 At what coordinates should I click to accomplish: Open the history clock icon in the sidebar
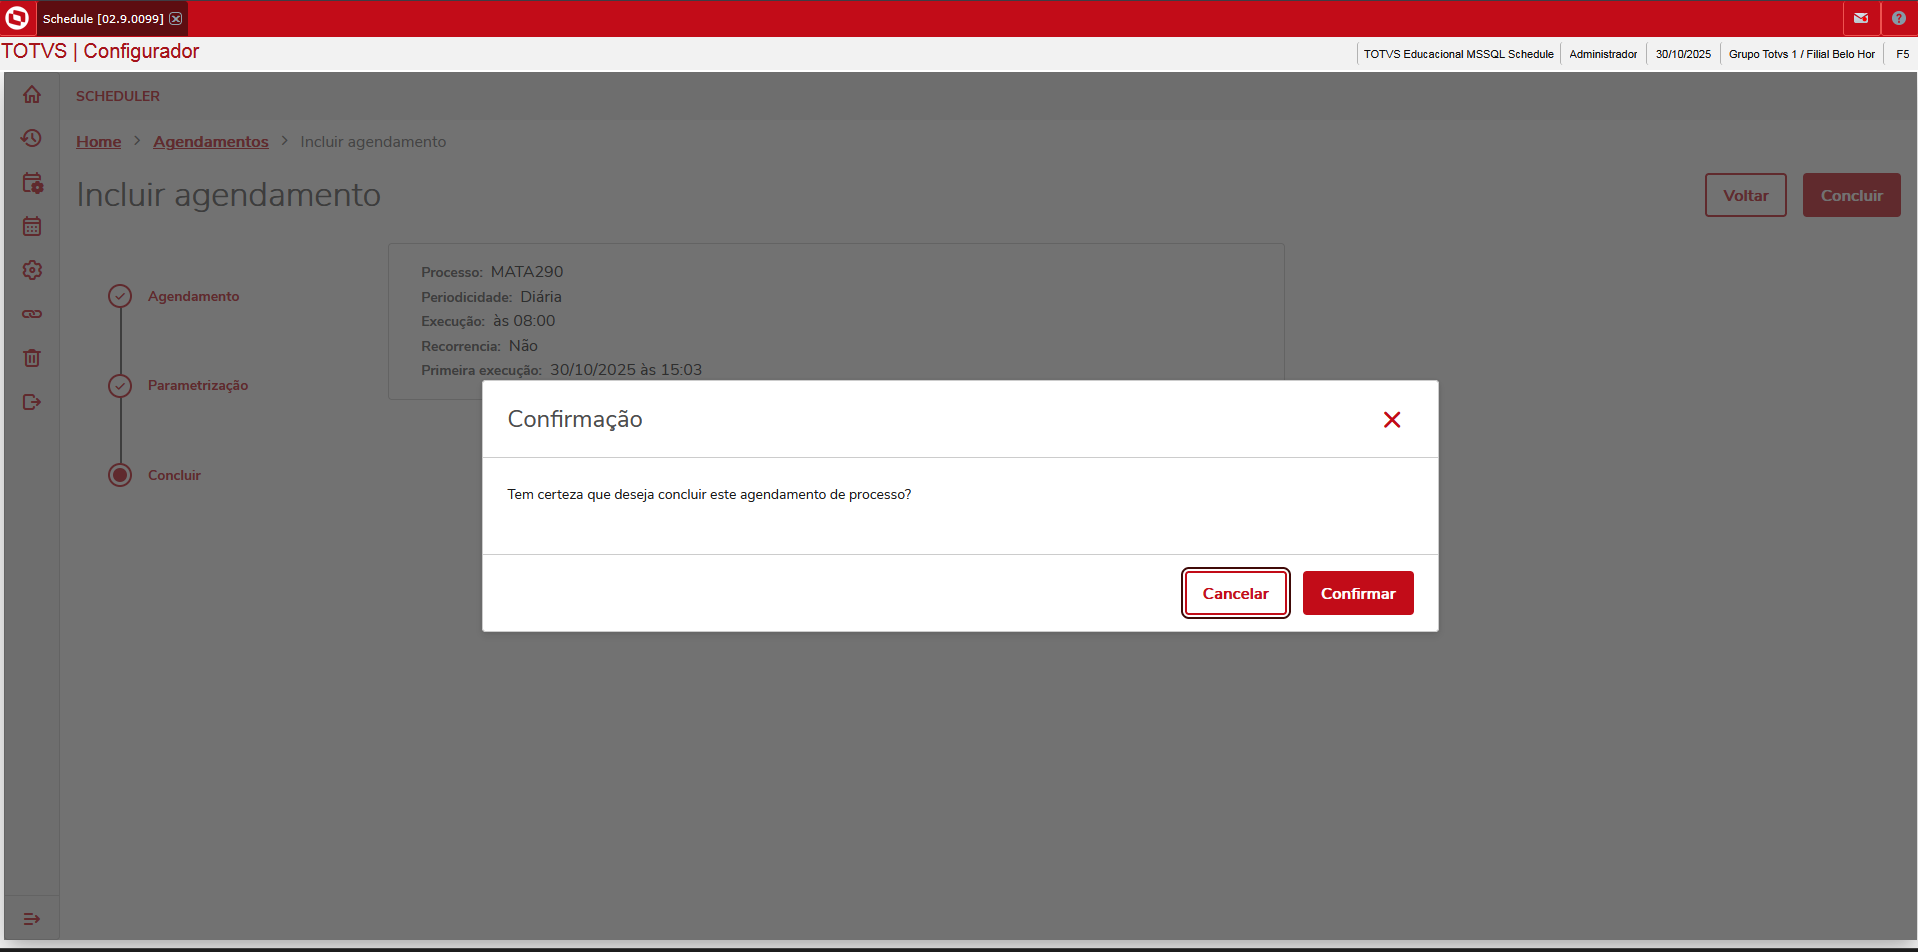[32, 138]
